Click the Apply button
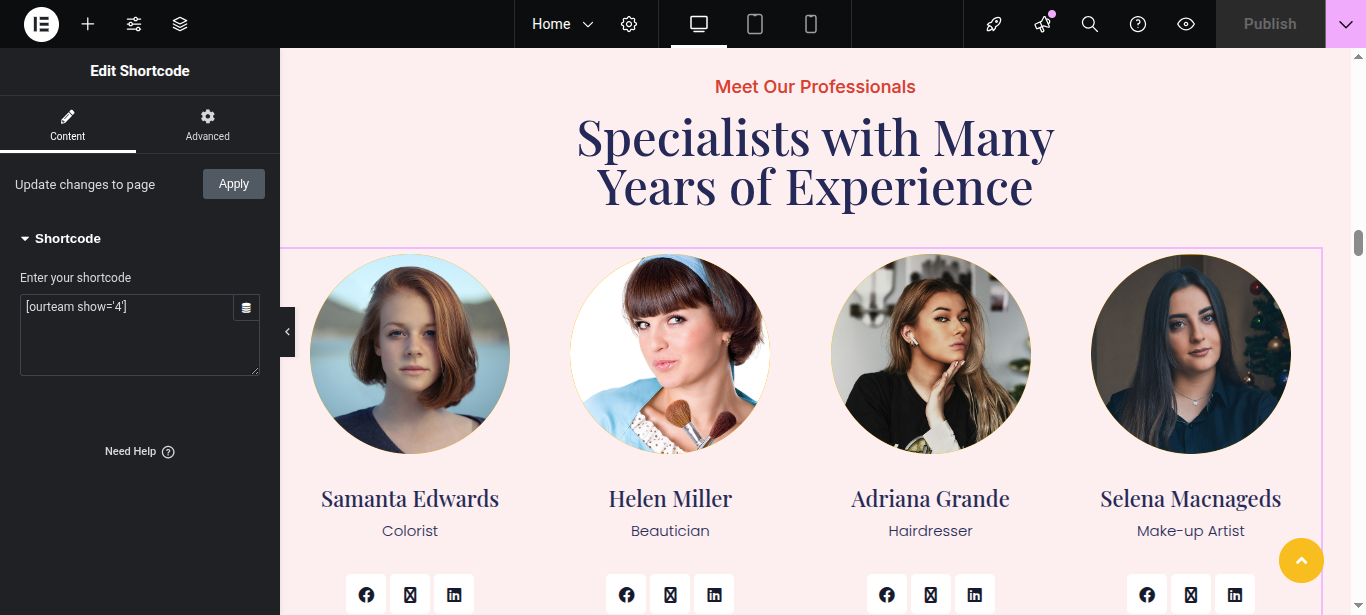This screenshot has height=615, width=1366. pyautogui.click(x=234, y=184)
